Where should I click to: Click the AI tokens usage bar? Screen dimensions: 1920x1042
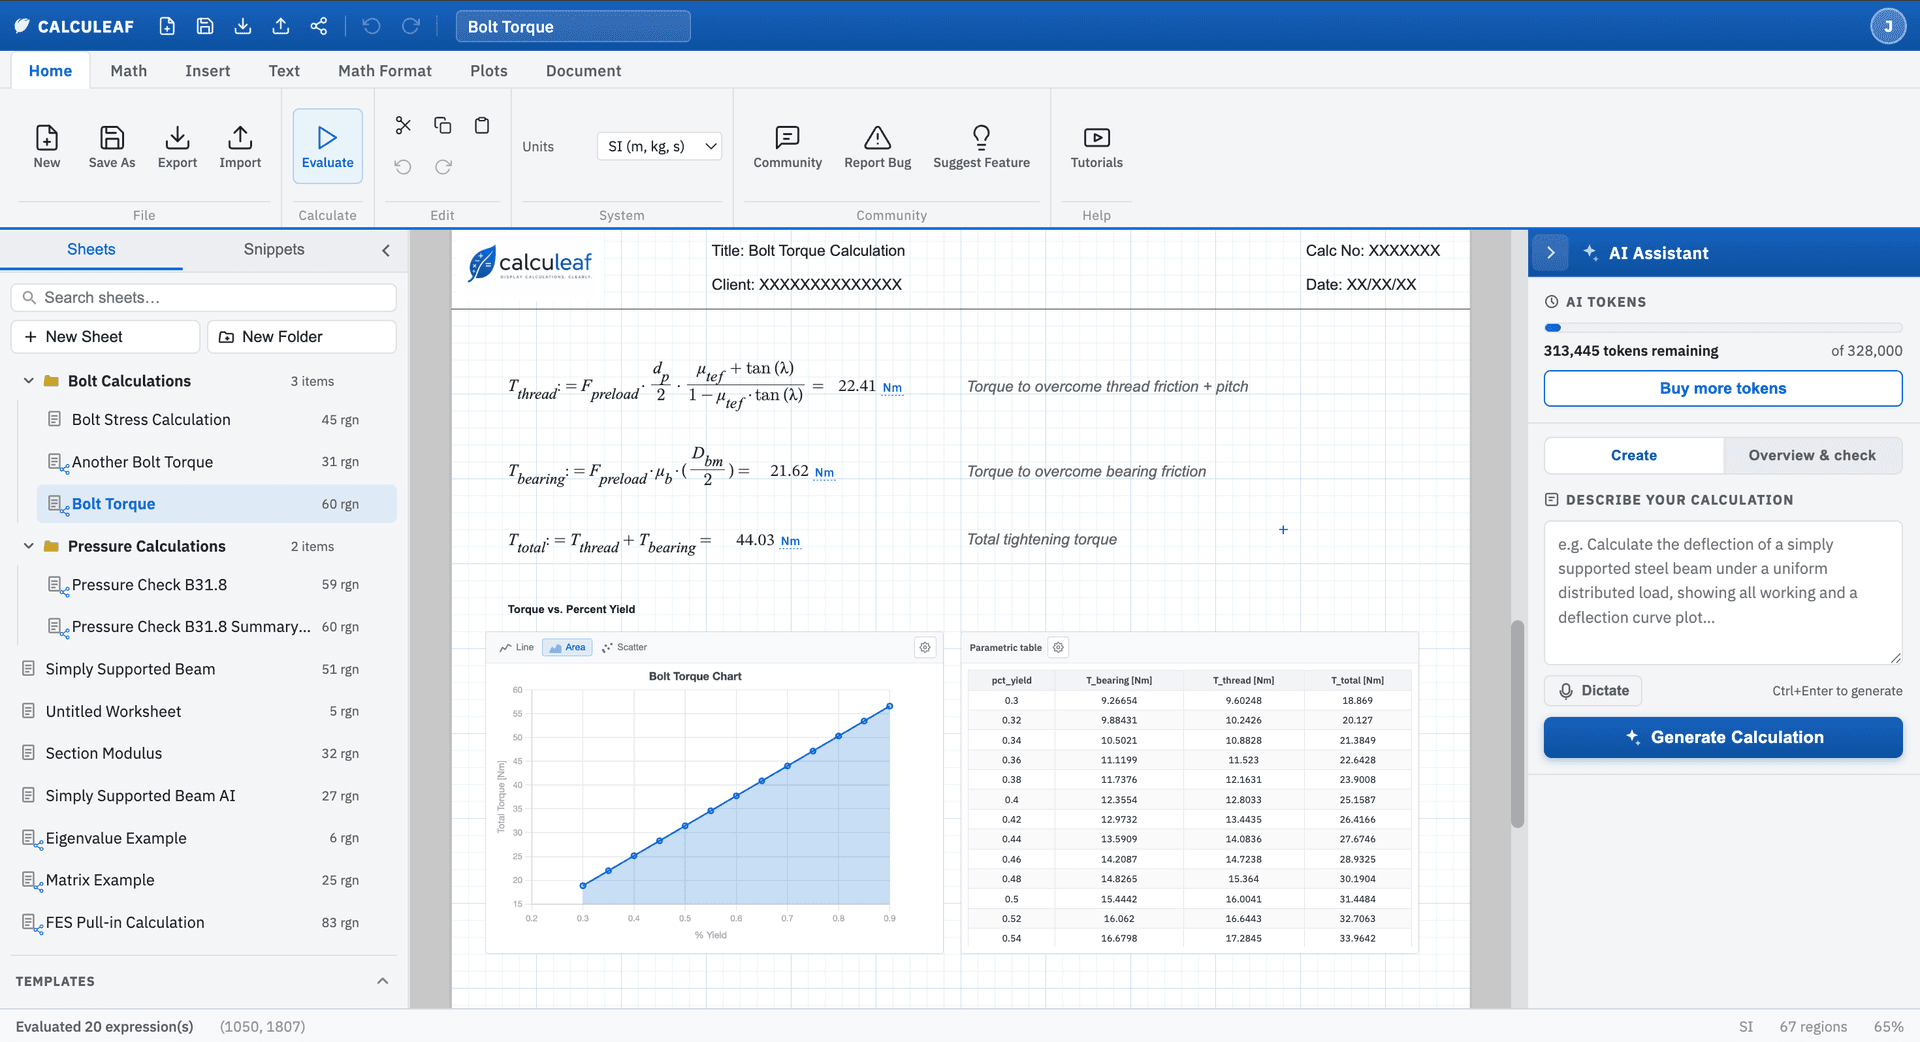1723,328
